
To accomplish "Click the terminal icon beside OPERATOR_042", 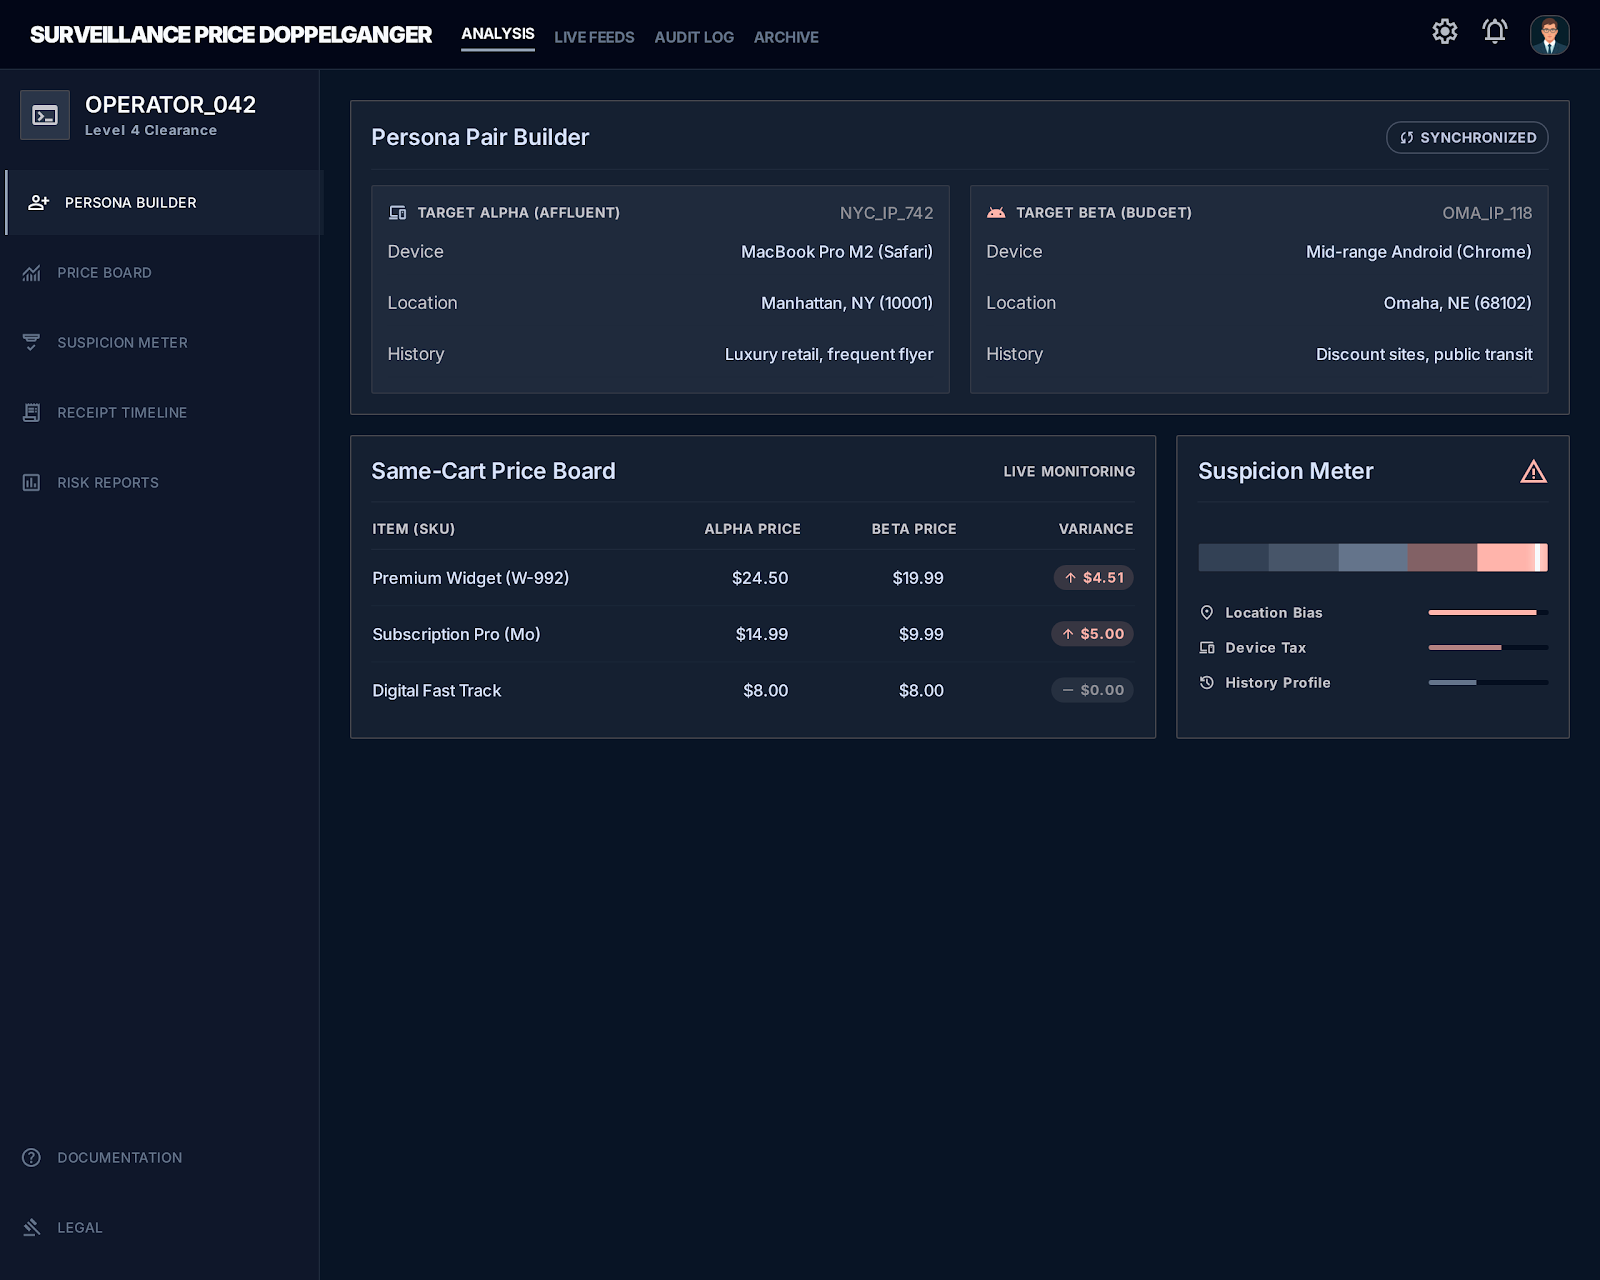I will tap(44, 114).
